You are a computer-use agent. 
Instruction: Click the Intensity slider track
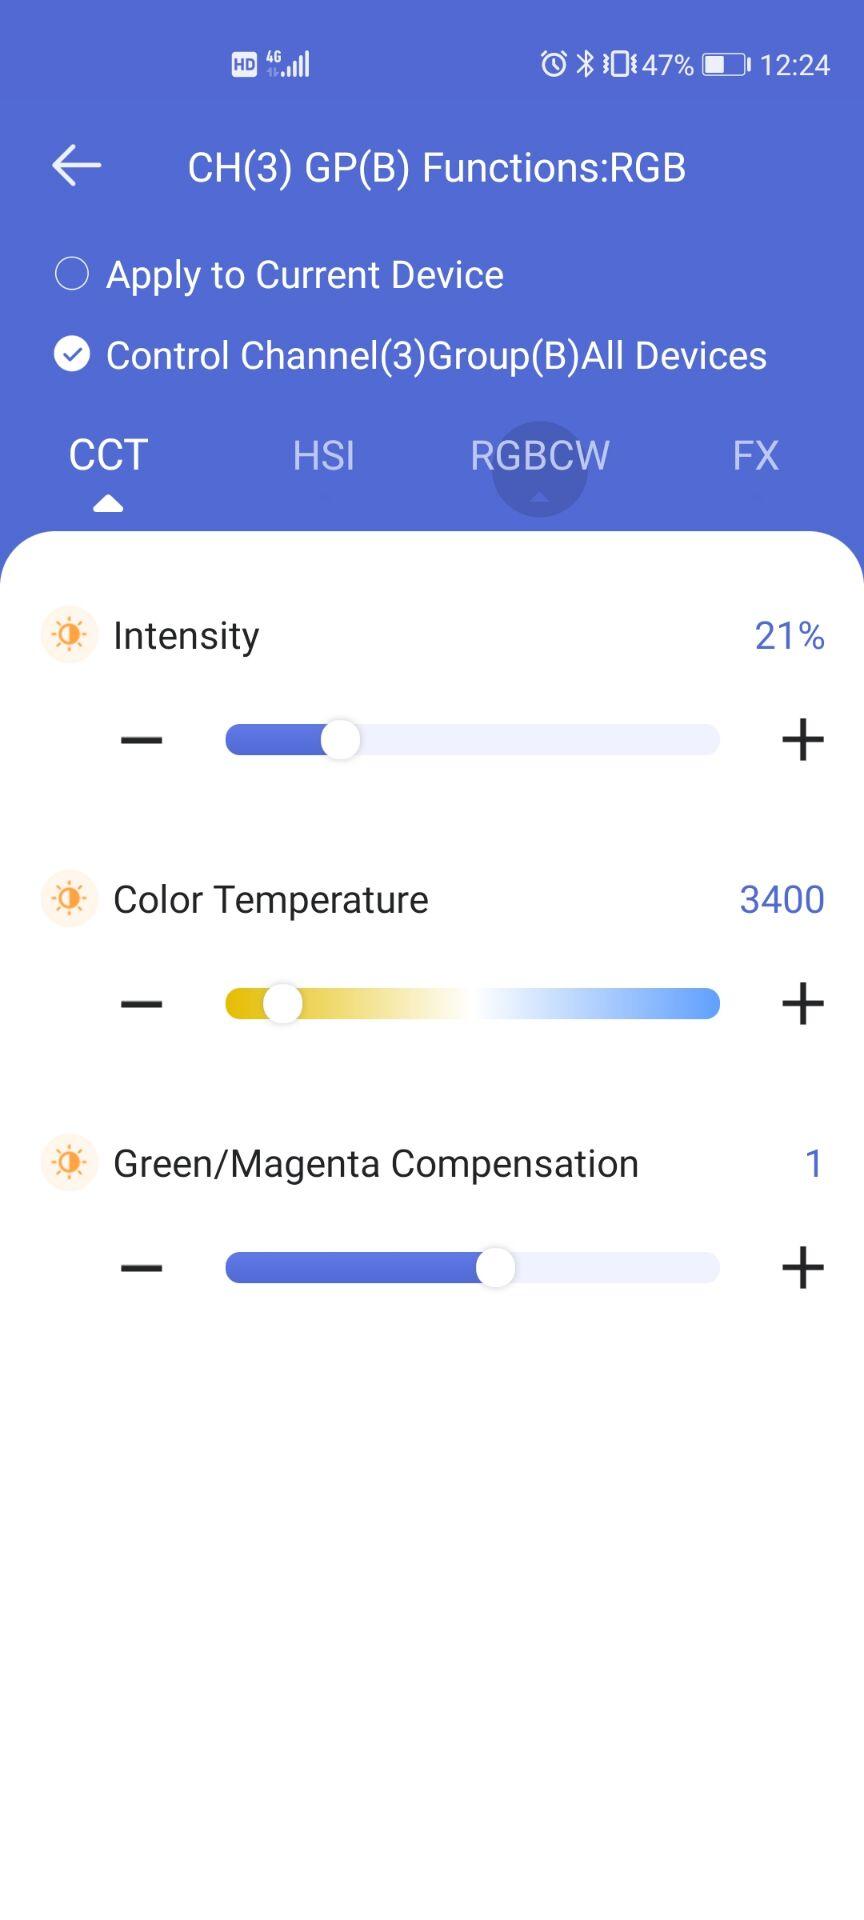click(472, 740)
